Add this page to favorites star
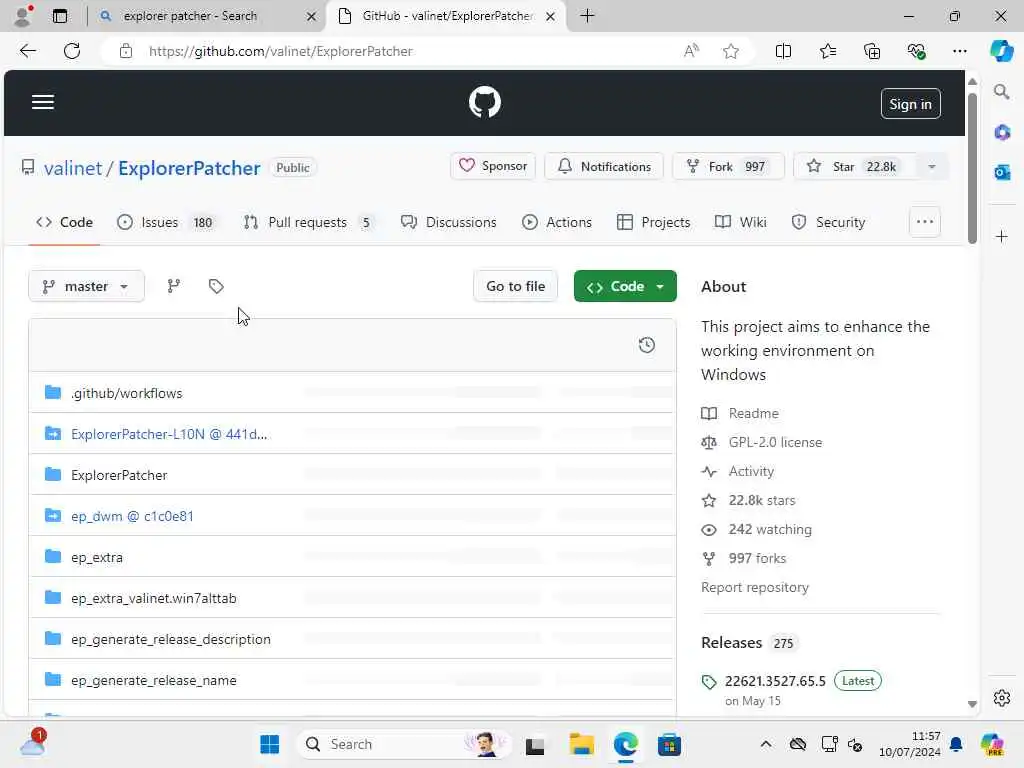Viewport: 1024px width, 768px height. (731, 51)
